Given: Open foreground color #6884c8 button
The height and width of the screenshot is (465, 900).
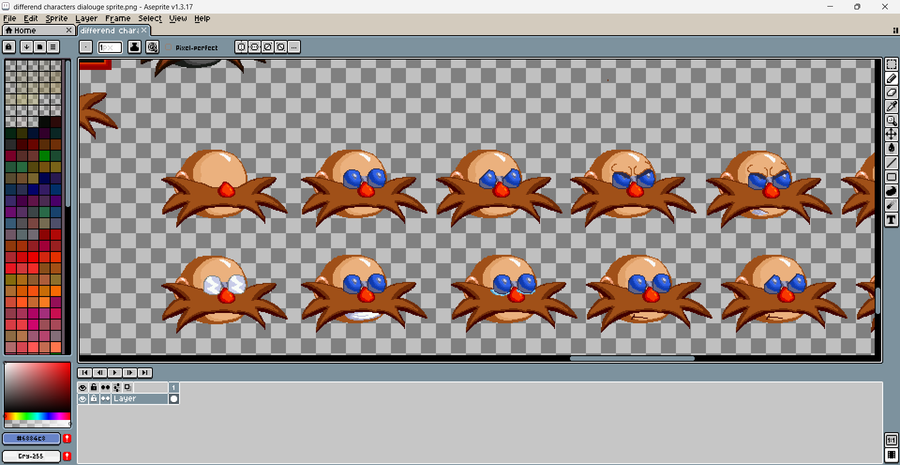Looking at the screenshot, I should [x=32, y=439].
